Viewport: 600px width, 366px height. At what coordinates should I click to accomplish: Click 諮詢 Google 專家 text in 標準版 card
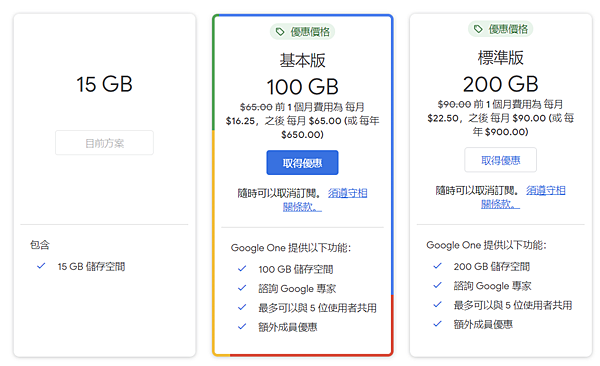coord(493,286)
